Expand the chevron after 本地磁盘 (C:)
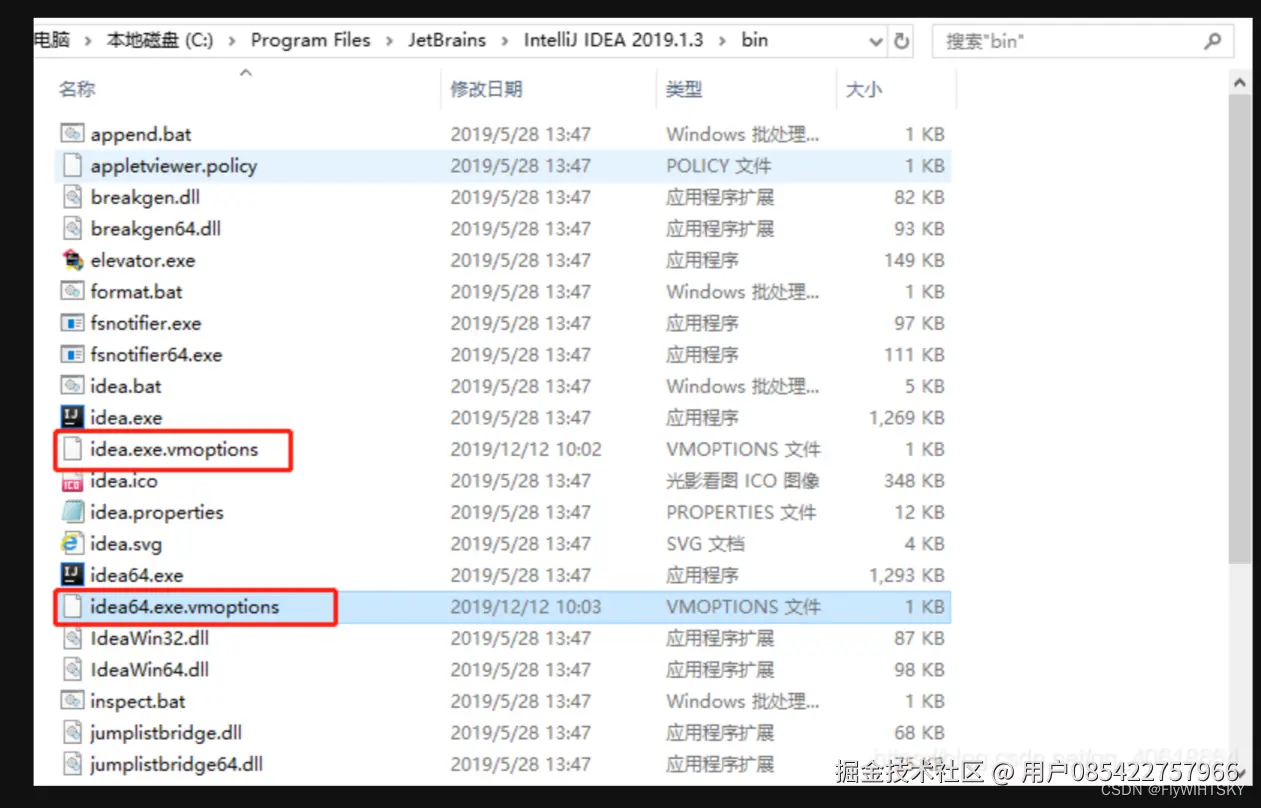This screenshot has height=808, width=1261. (232, 41)
